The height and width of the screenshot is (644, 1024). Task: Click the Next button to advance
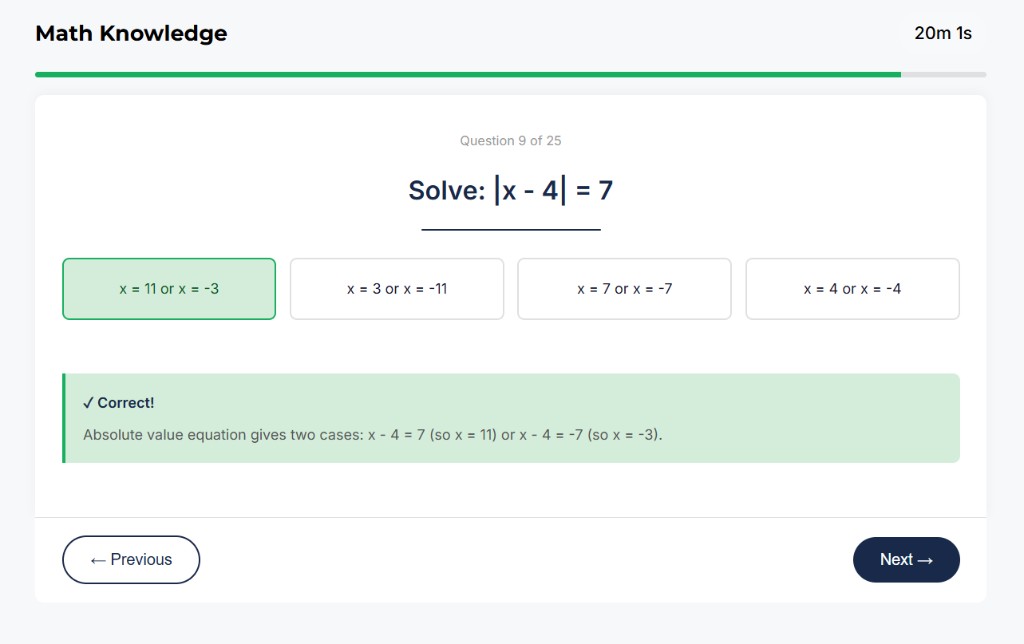click(905, 560)
